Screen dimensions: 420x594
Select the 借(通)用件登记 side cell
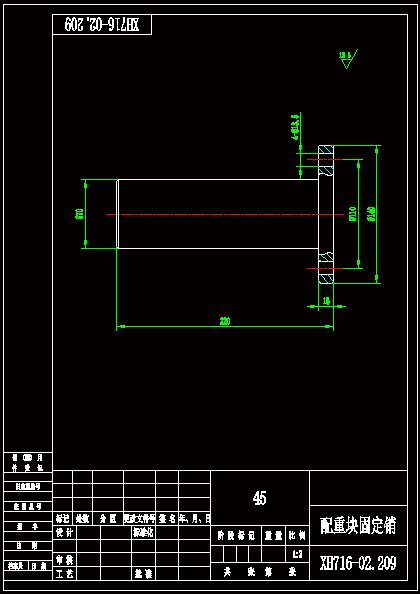(28, 462)
